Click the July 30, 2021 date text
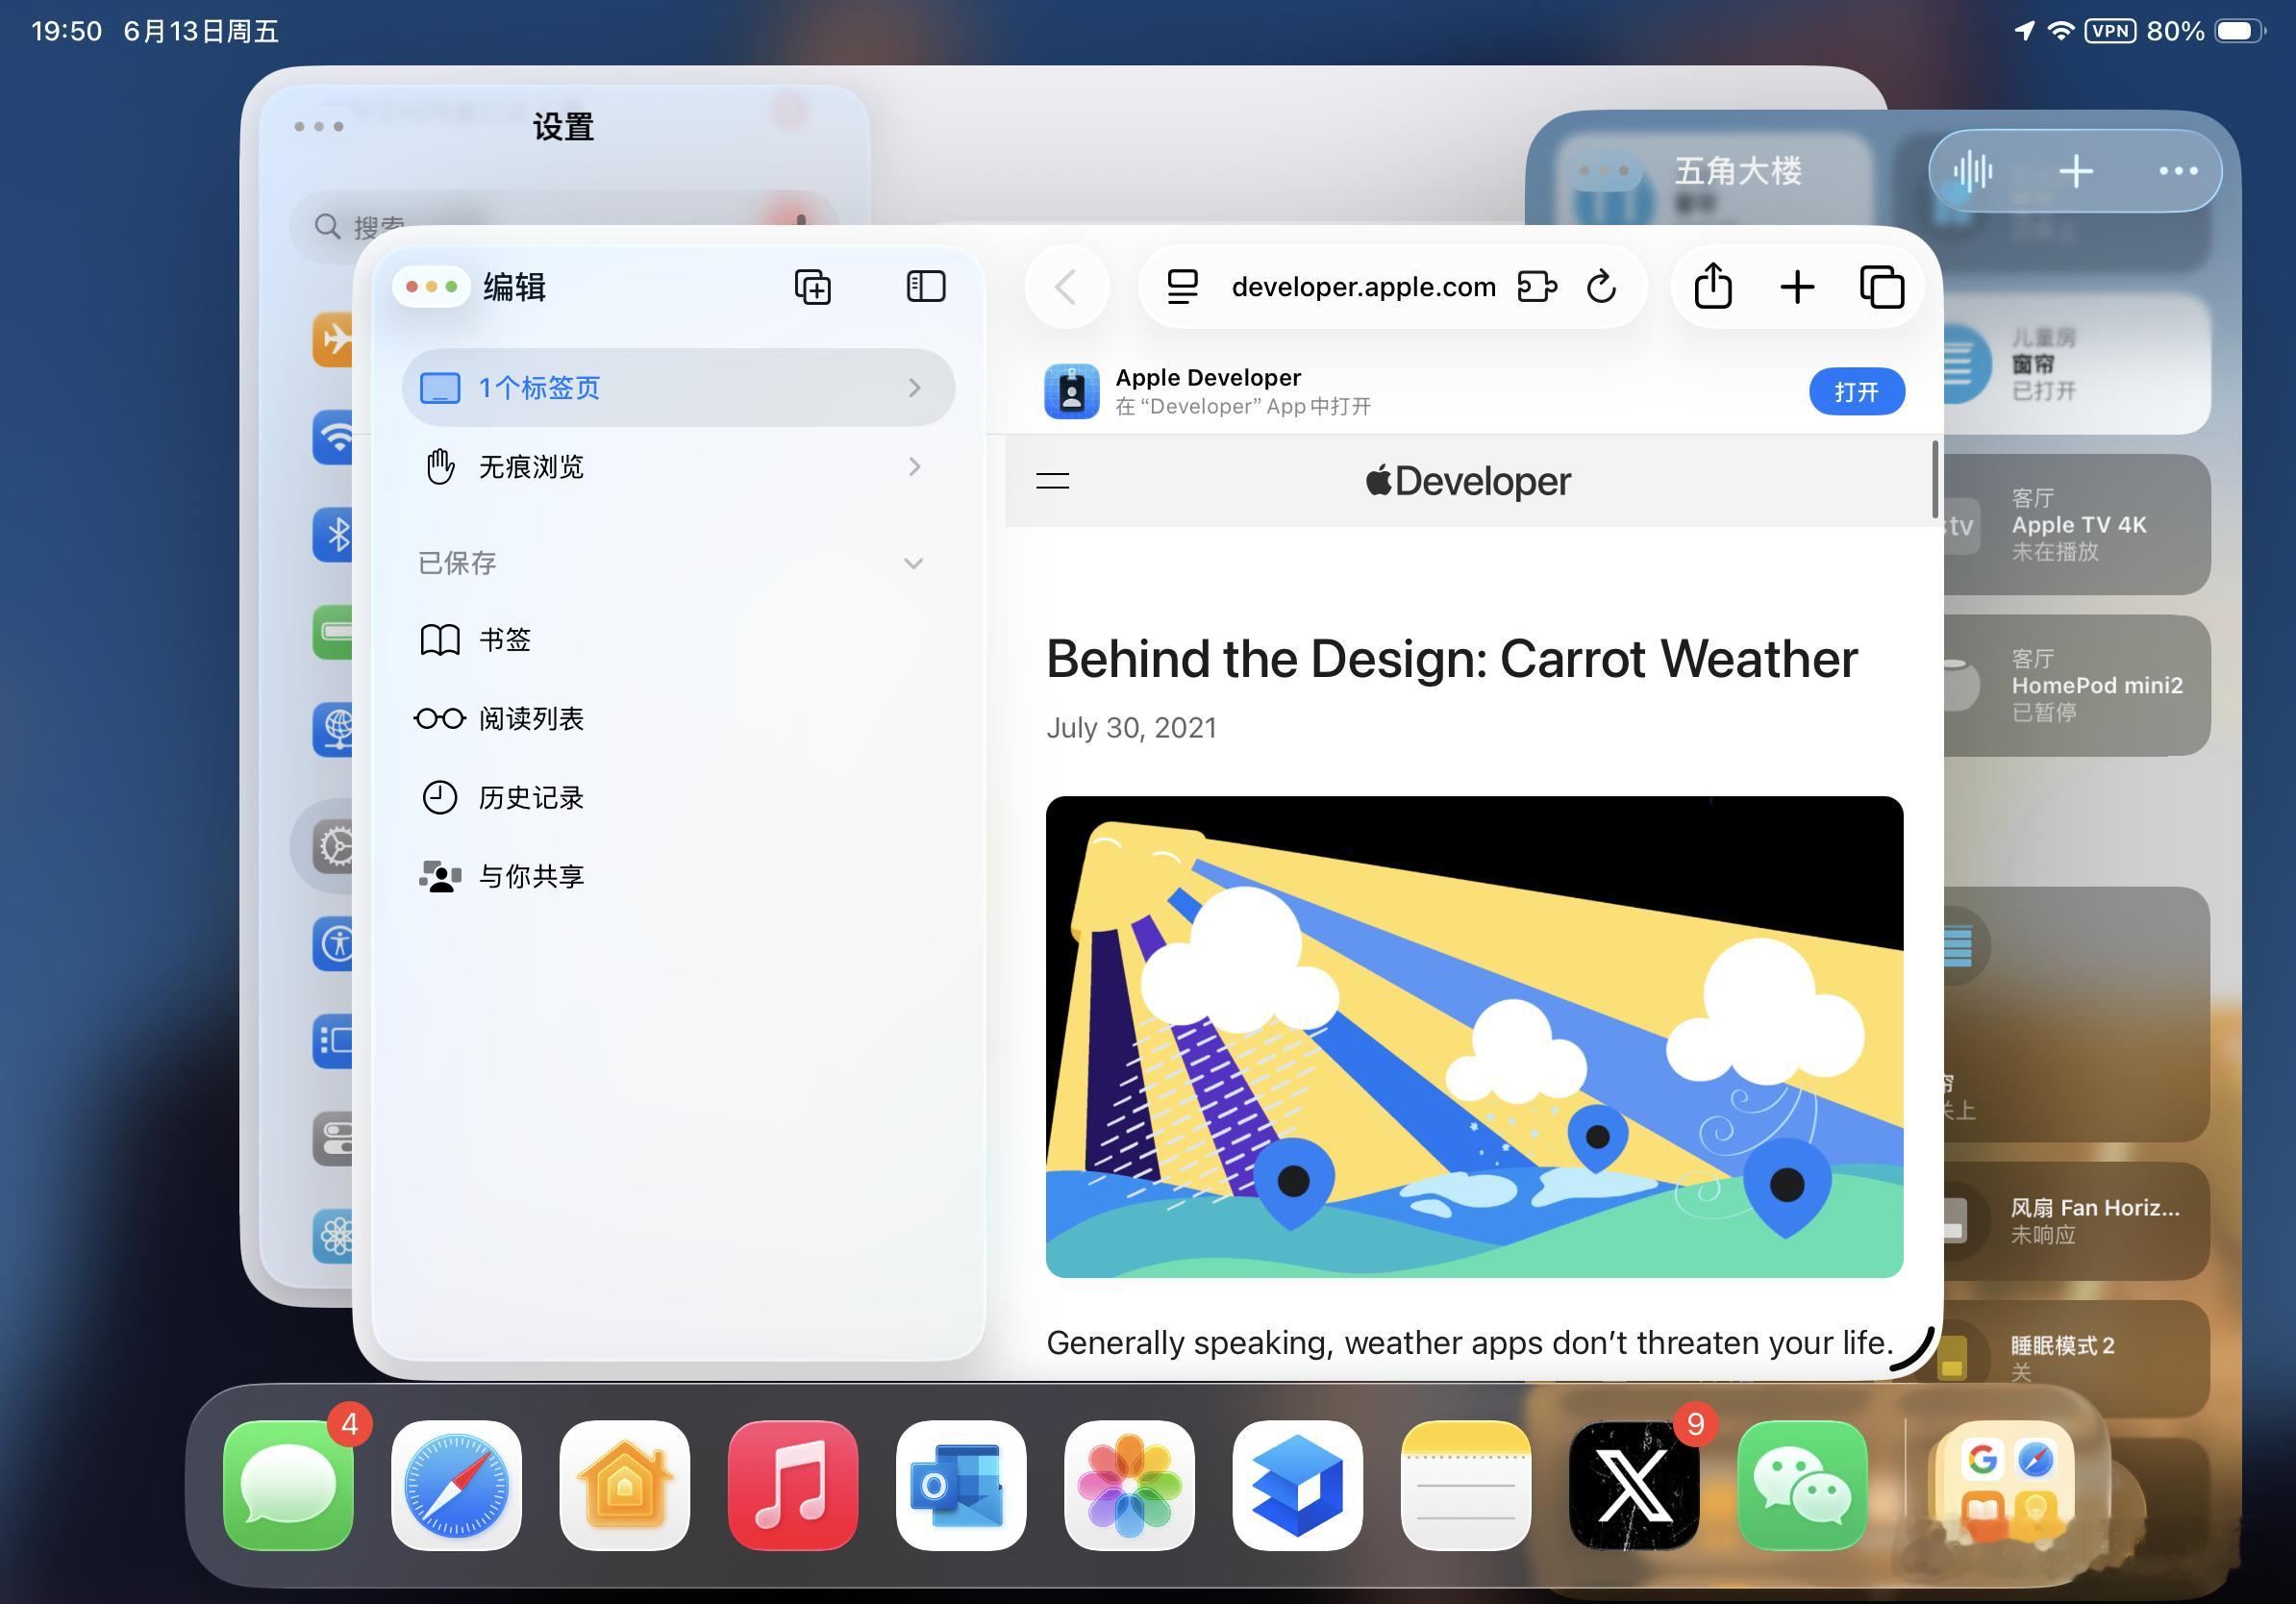This screenshot has width=2296, height=1604. (x=1131, y=727)
